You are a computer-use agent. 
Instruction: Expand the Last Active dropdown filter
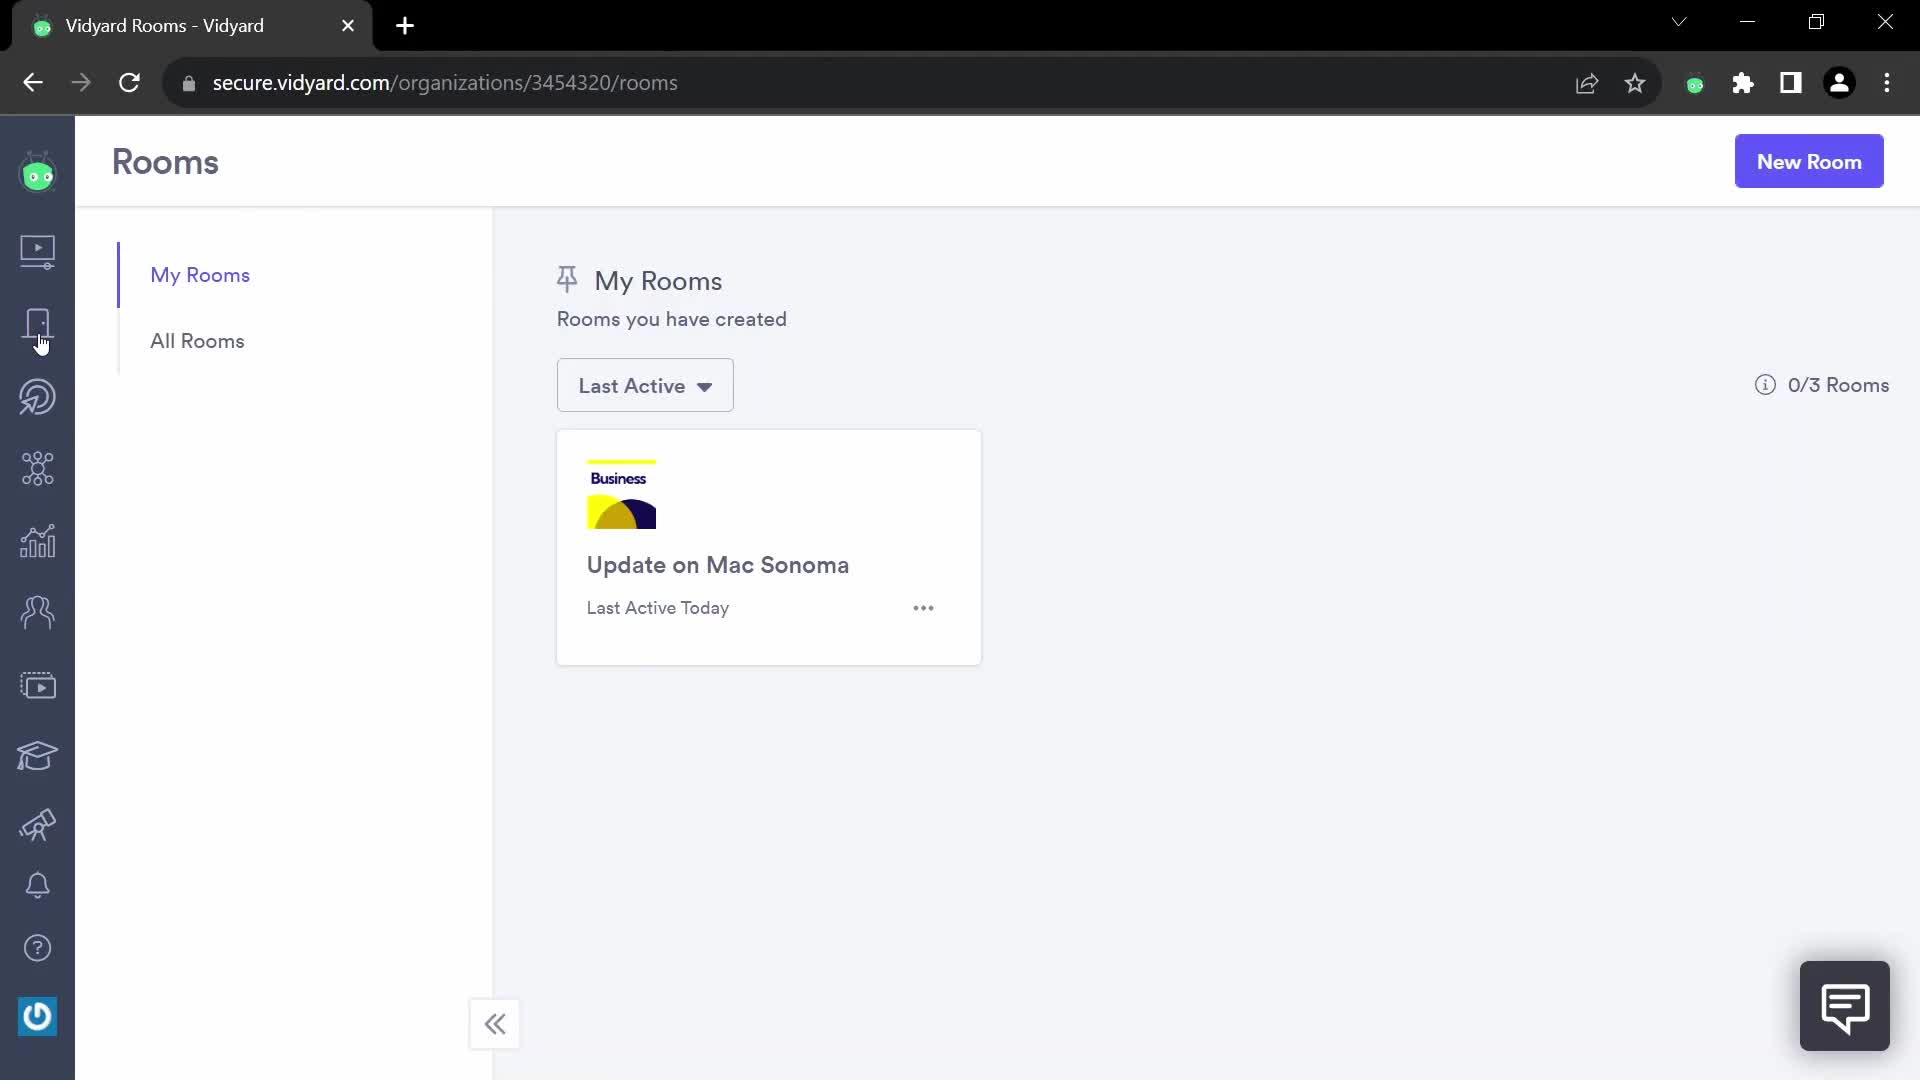click(x=644, y=385)
